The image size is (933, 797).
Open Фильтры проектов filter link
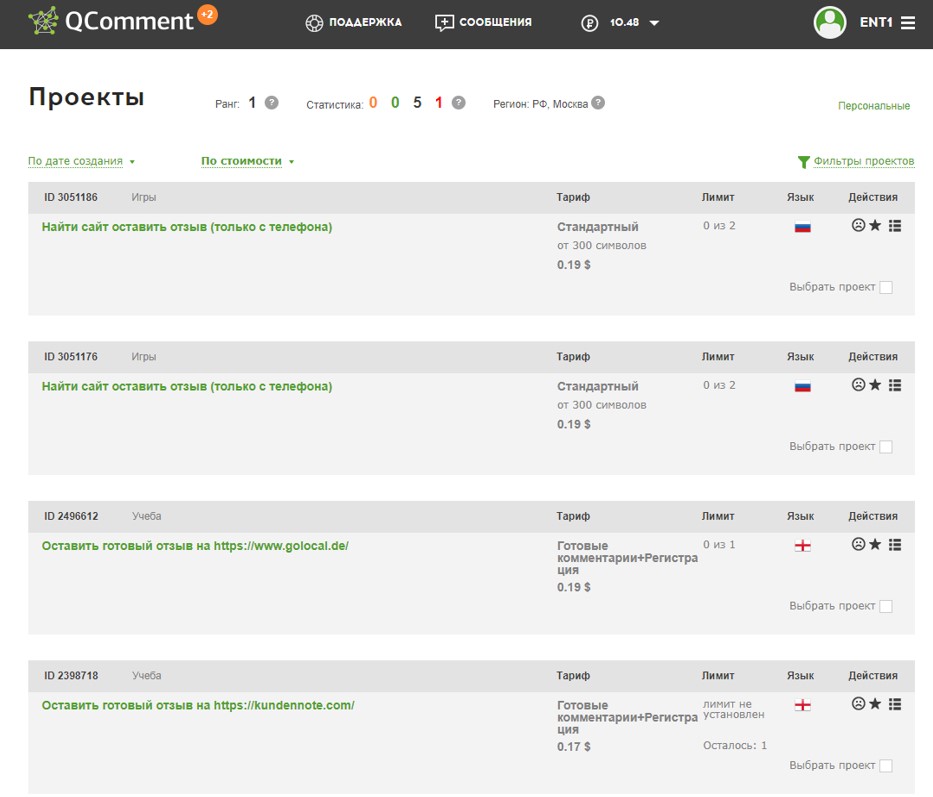856,161
